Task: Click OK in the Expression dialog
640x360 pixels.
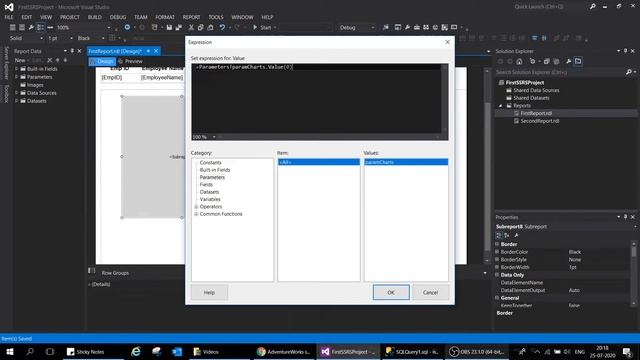Action: 391,292
